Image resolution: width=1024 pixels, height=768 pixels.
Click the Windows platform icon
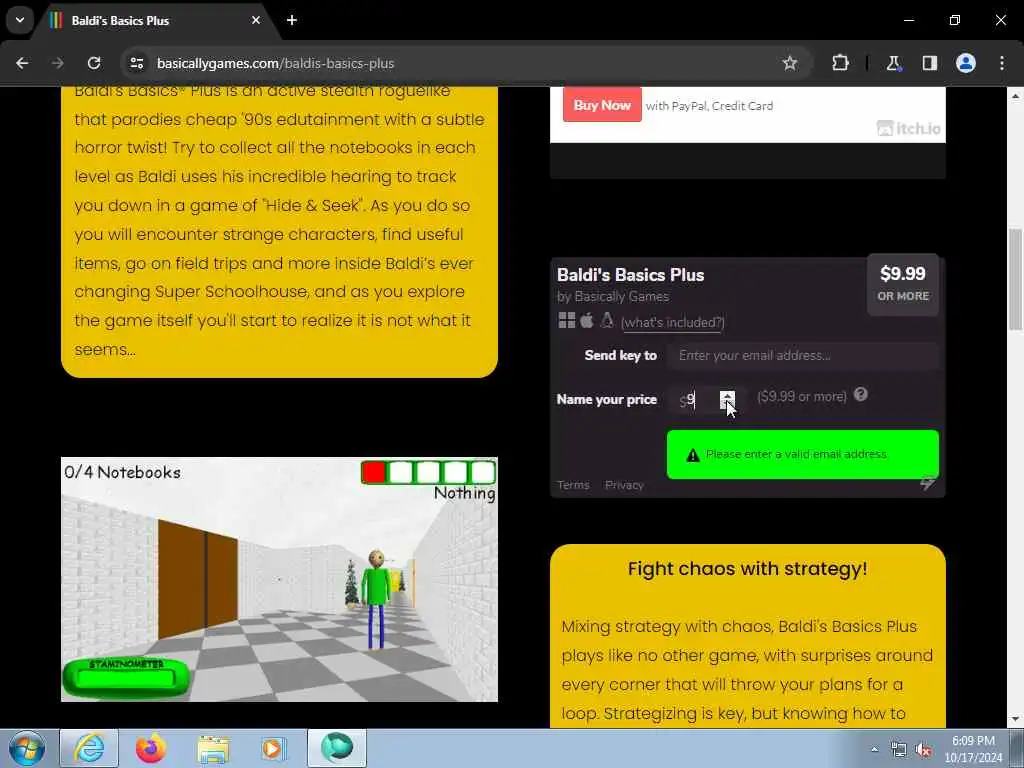(x=566, y=320)
